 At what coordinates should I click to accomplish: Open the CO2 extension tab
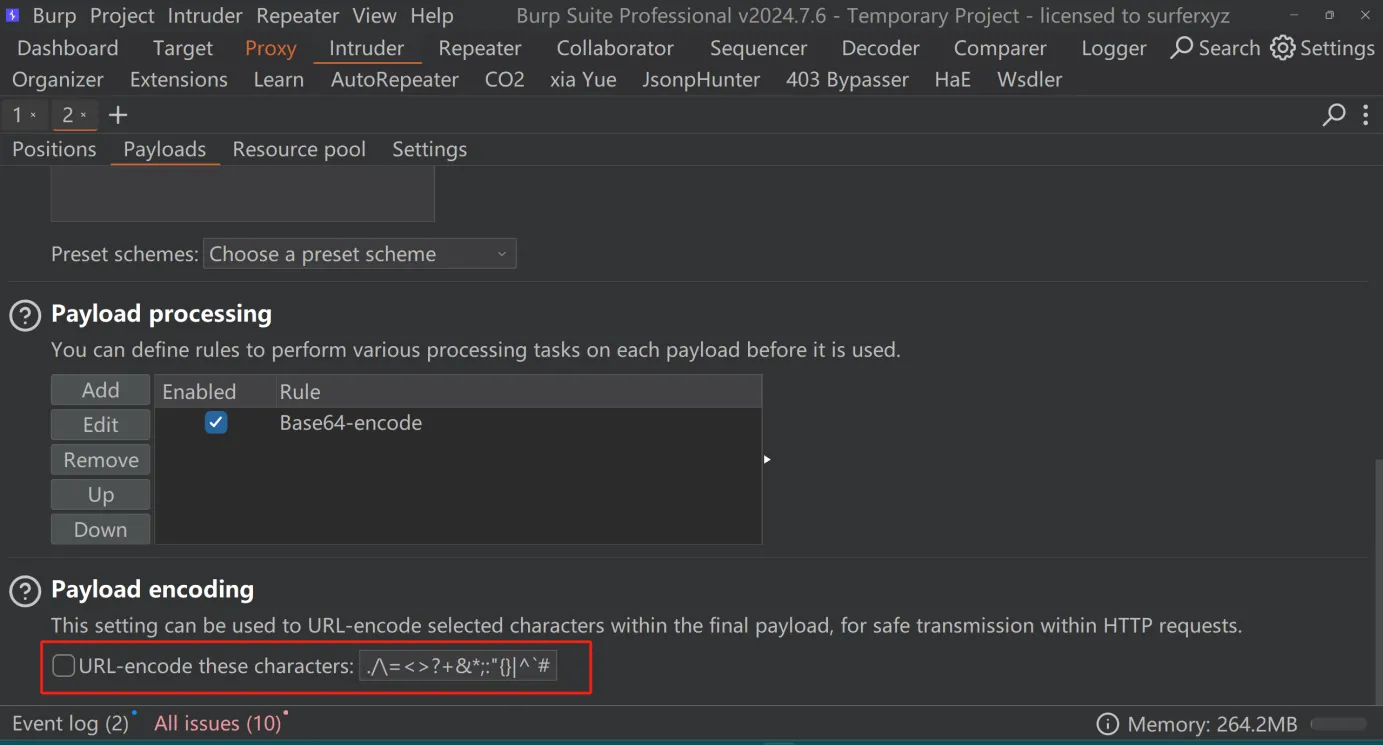[x=505, y=79]
